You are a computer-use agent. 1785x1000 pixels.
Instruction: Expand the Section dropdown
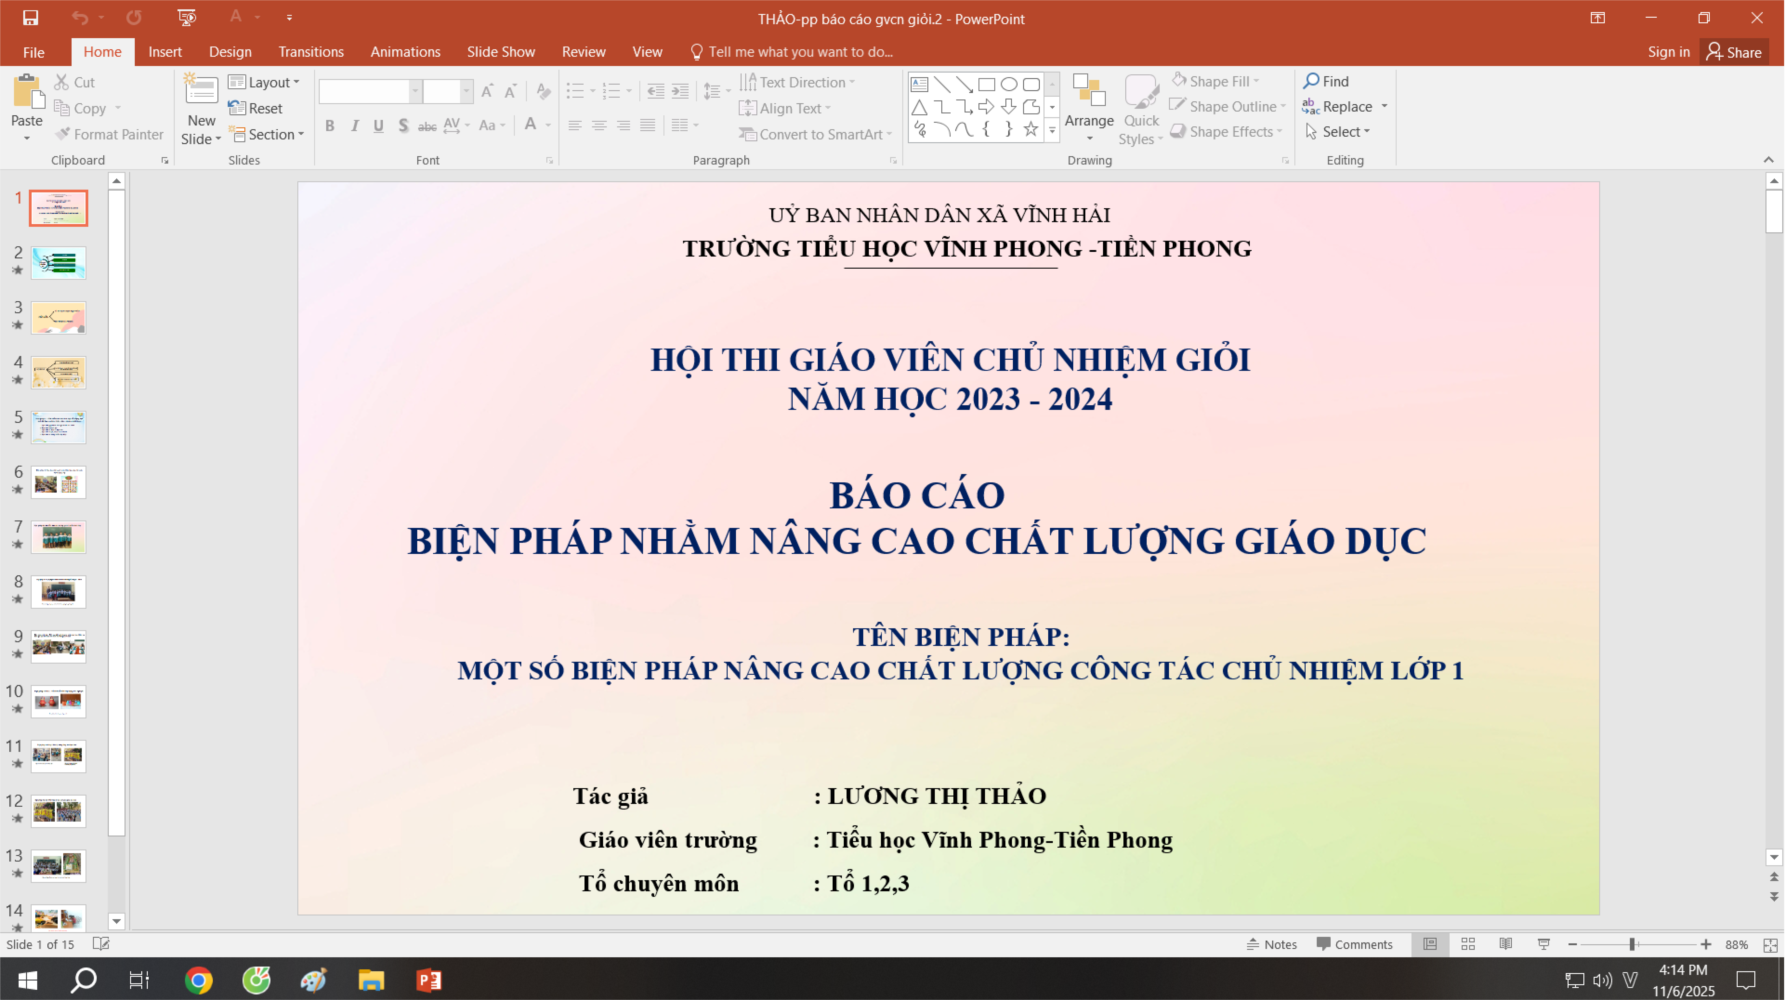(267, 134)
